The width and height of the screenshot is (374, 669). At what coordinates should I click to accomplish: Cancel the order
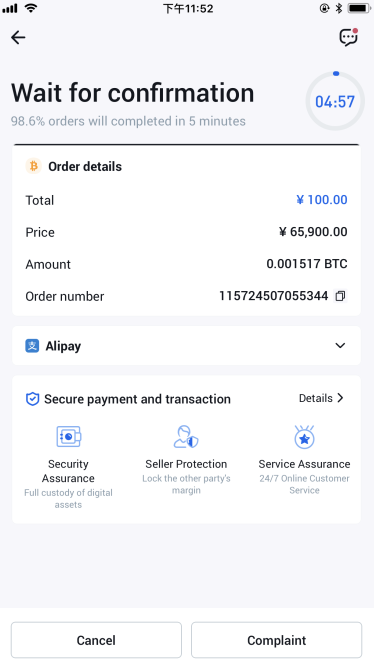[x=96, y=640]
